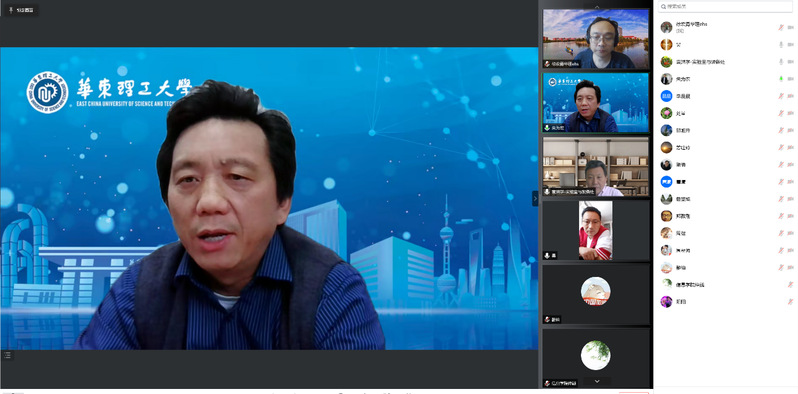The width and height of the screenshot is (798, 394).
Task: Select the thumbnail of the man wearing headphones
Action: click(x=595, y=39)
